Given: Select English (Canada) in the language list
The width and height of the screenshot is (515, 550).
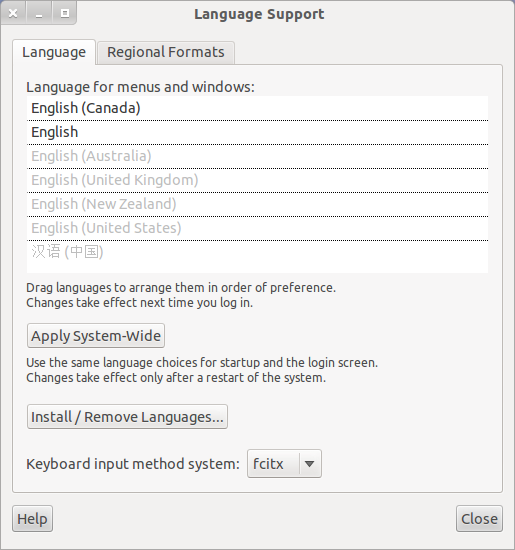Looking at the screenshot, I should pyautogui.click(x=257, y=108).
